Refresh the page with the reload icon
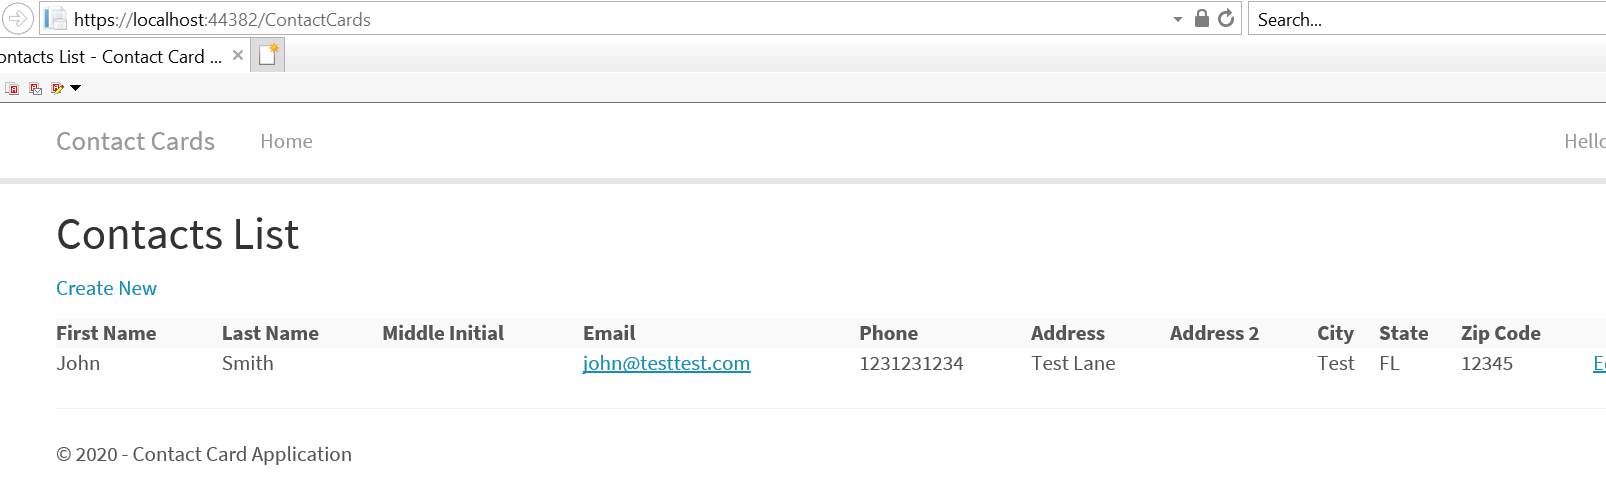The height and width of the screenshot is (478, 1606). 1226,19
